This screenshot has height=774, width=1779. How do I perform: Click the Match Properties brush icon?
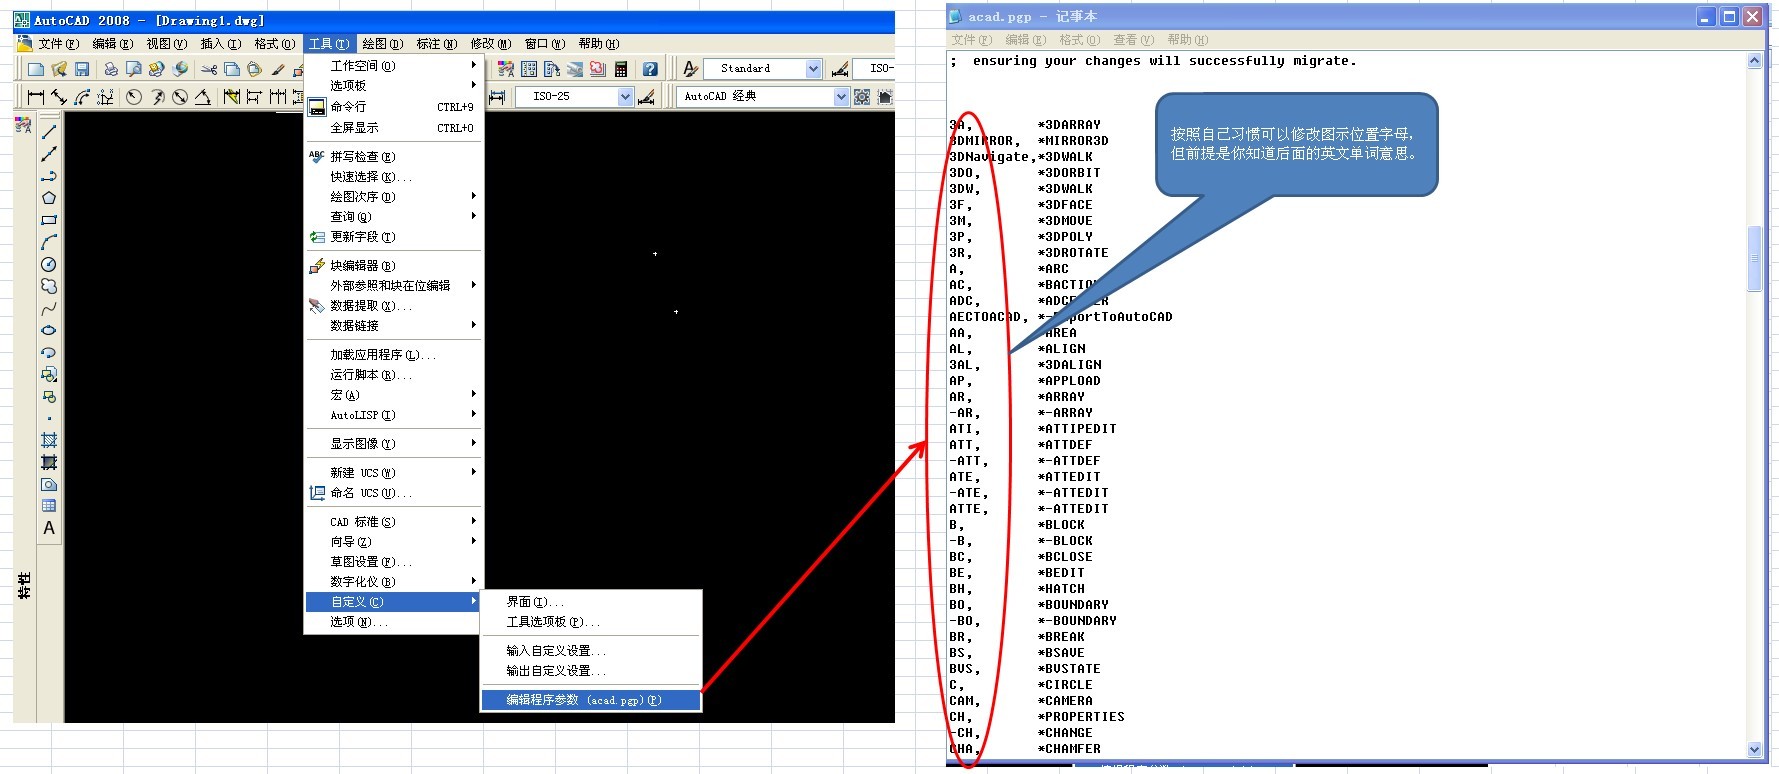[x=278, y=69]
